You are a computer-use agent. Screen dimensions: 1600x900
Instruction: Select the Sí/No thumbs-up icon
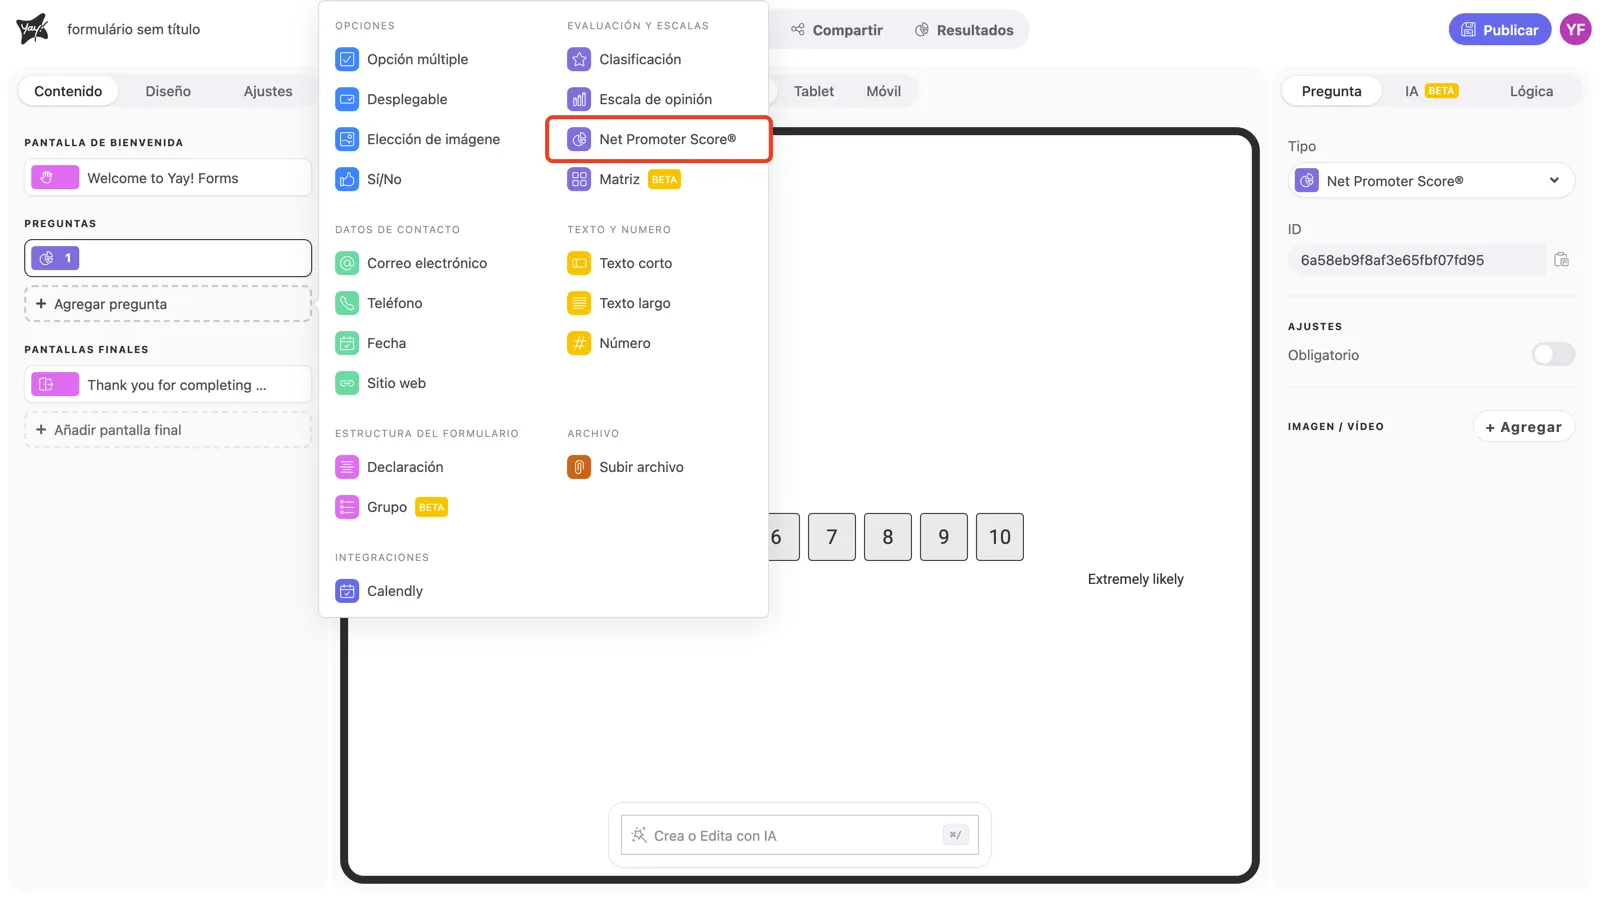coord(347,179)
